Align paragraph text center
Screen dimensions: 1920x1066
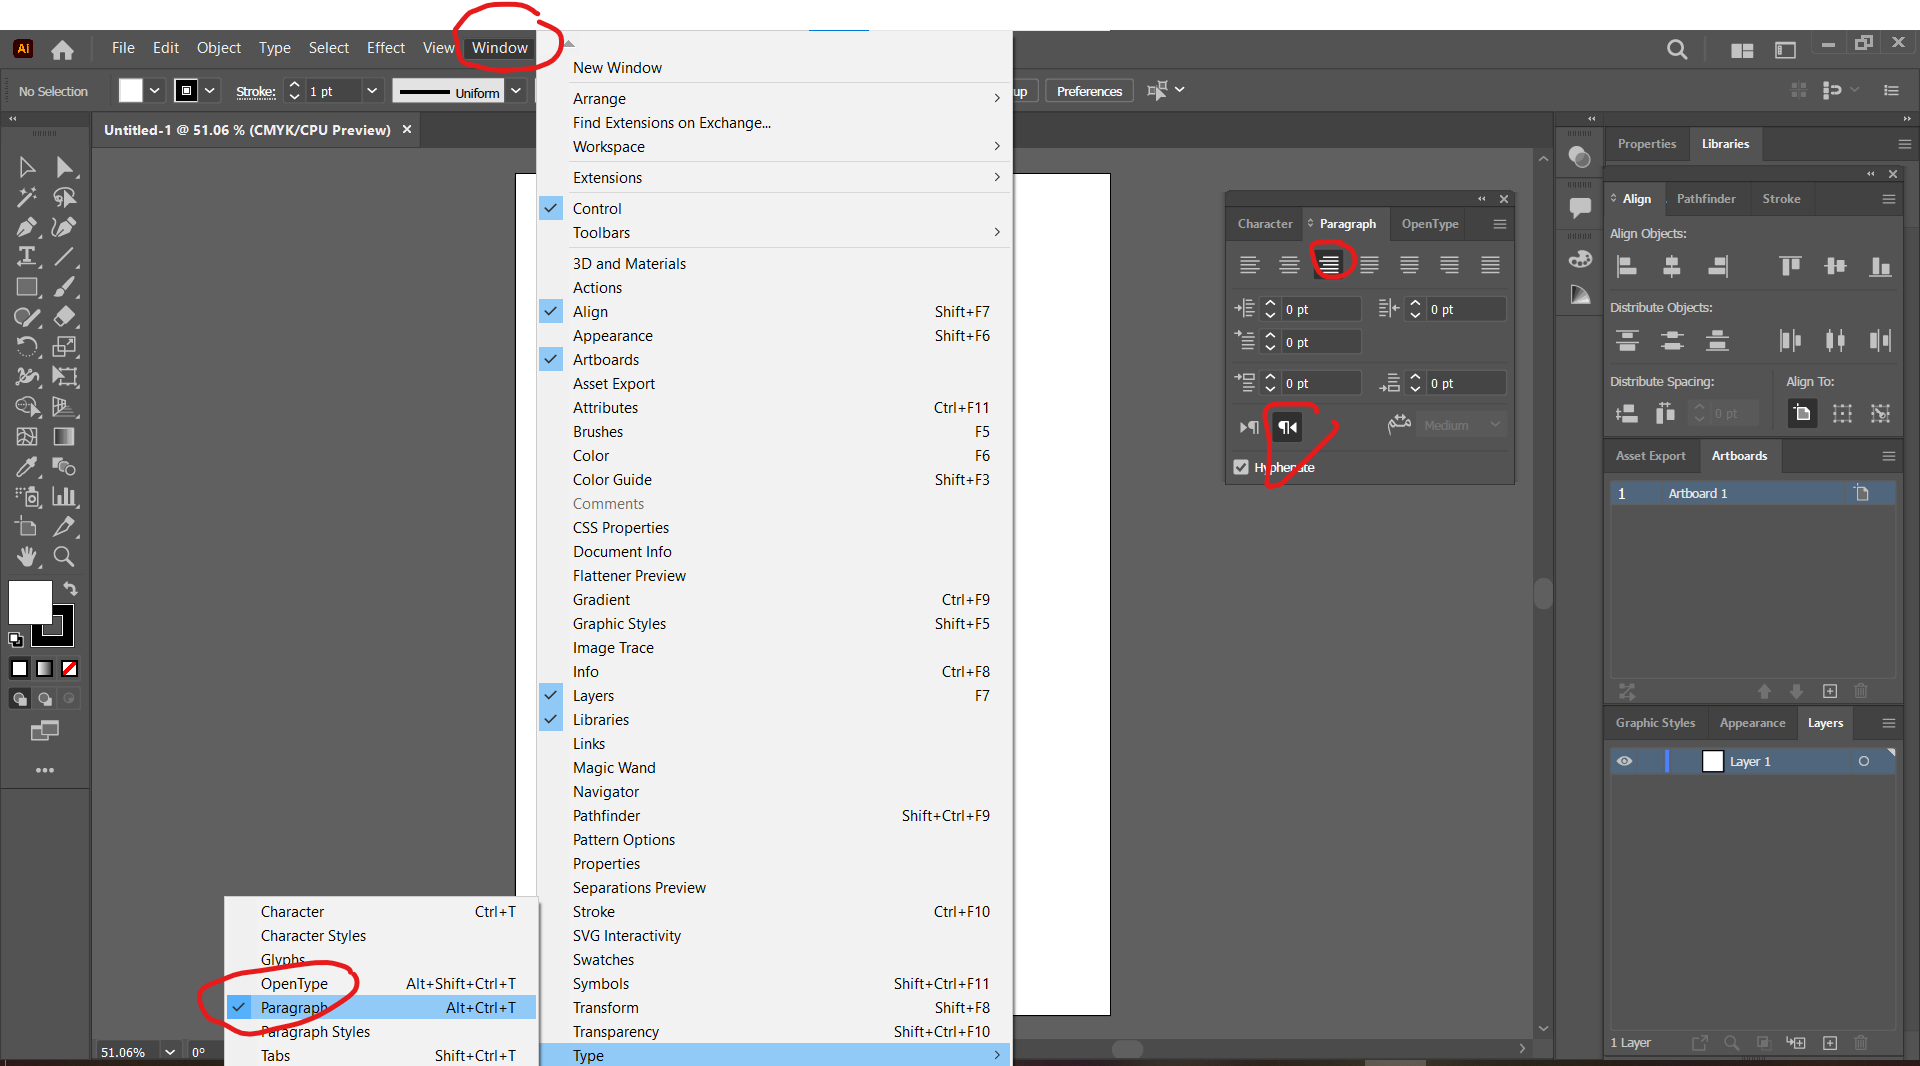(x=1289, y=264)
